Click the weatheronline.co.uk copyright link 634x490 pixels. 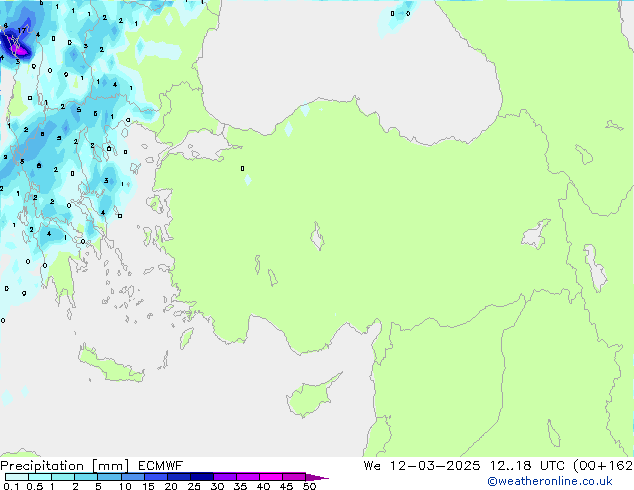(x=550, y=481)
